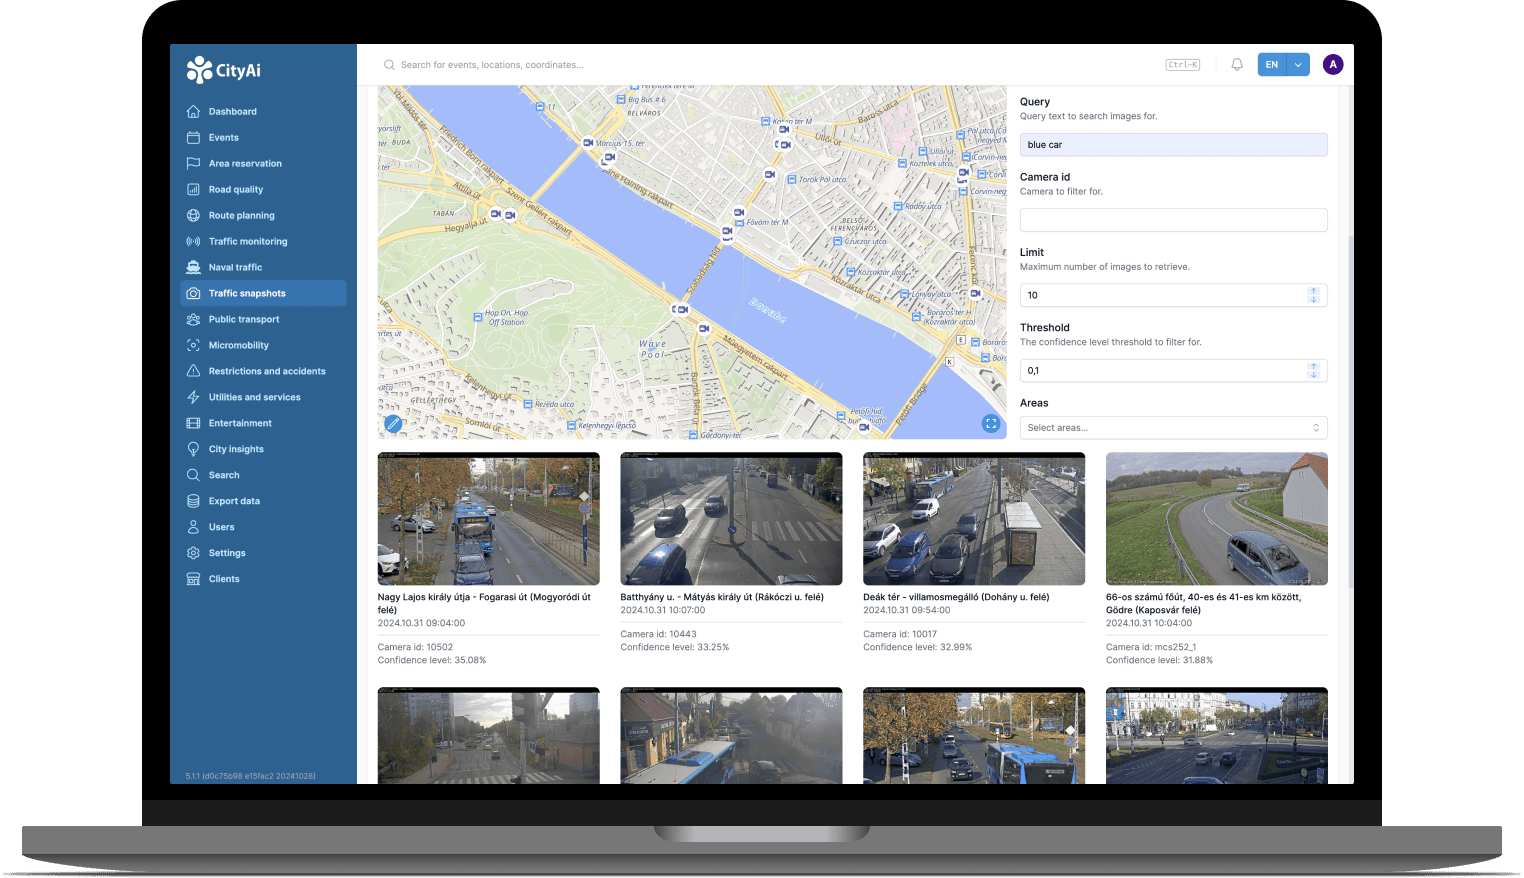Adjust the Limit stepper arrows
The height and width of the screenshot is (878, 1524).
coord(1314,295)
